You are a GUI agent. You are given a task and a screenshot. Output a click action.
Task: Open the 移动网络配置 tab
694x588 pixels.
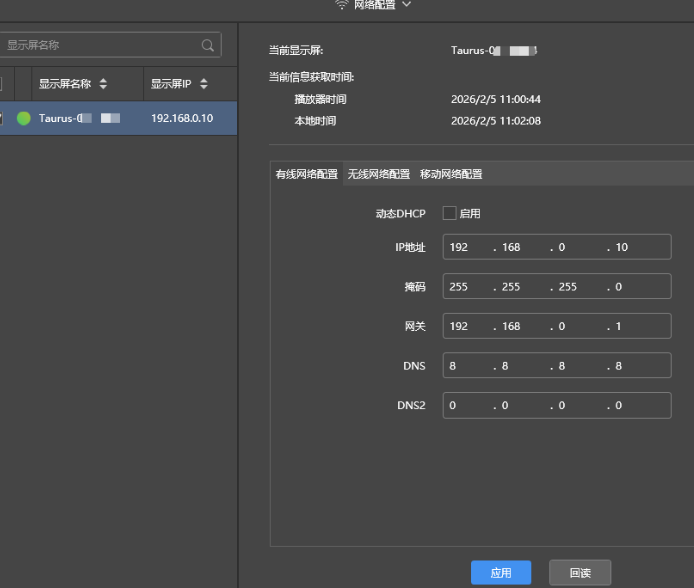[x=451, y=174]
